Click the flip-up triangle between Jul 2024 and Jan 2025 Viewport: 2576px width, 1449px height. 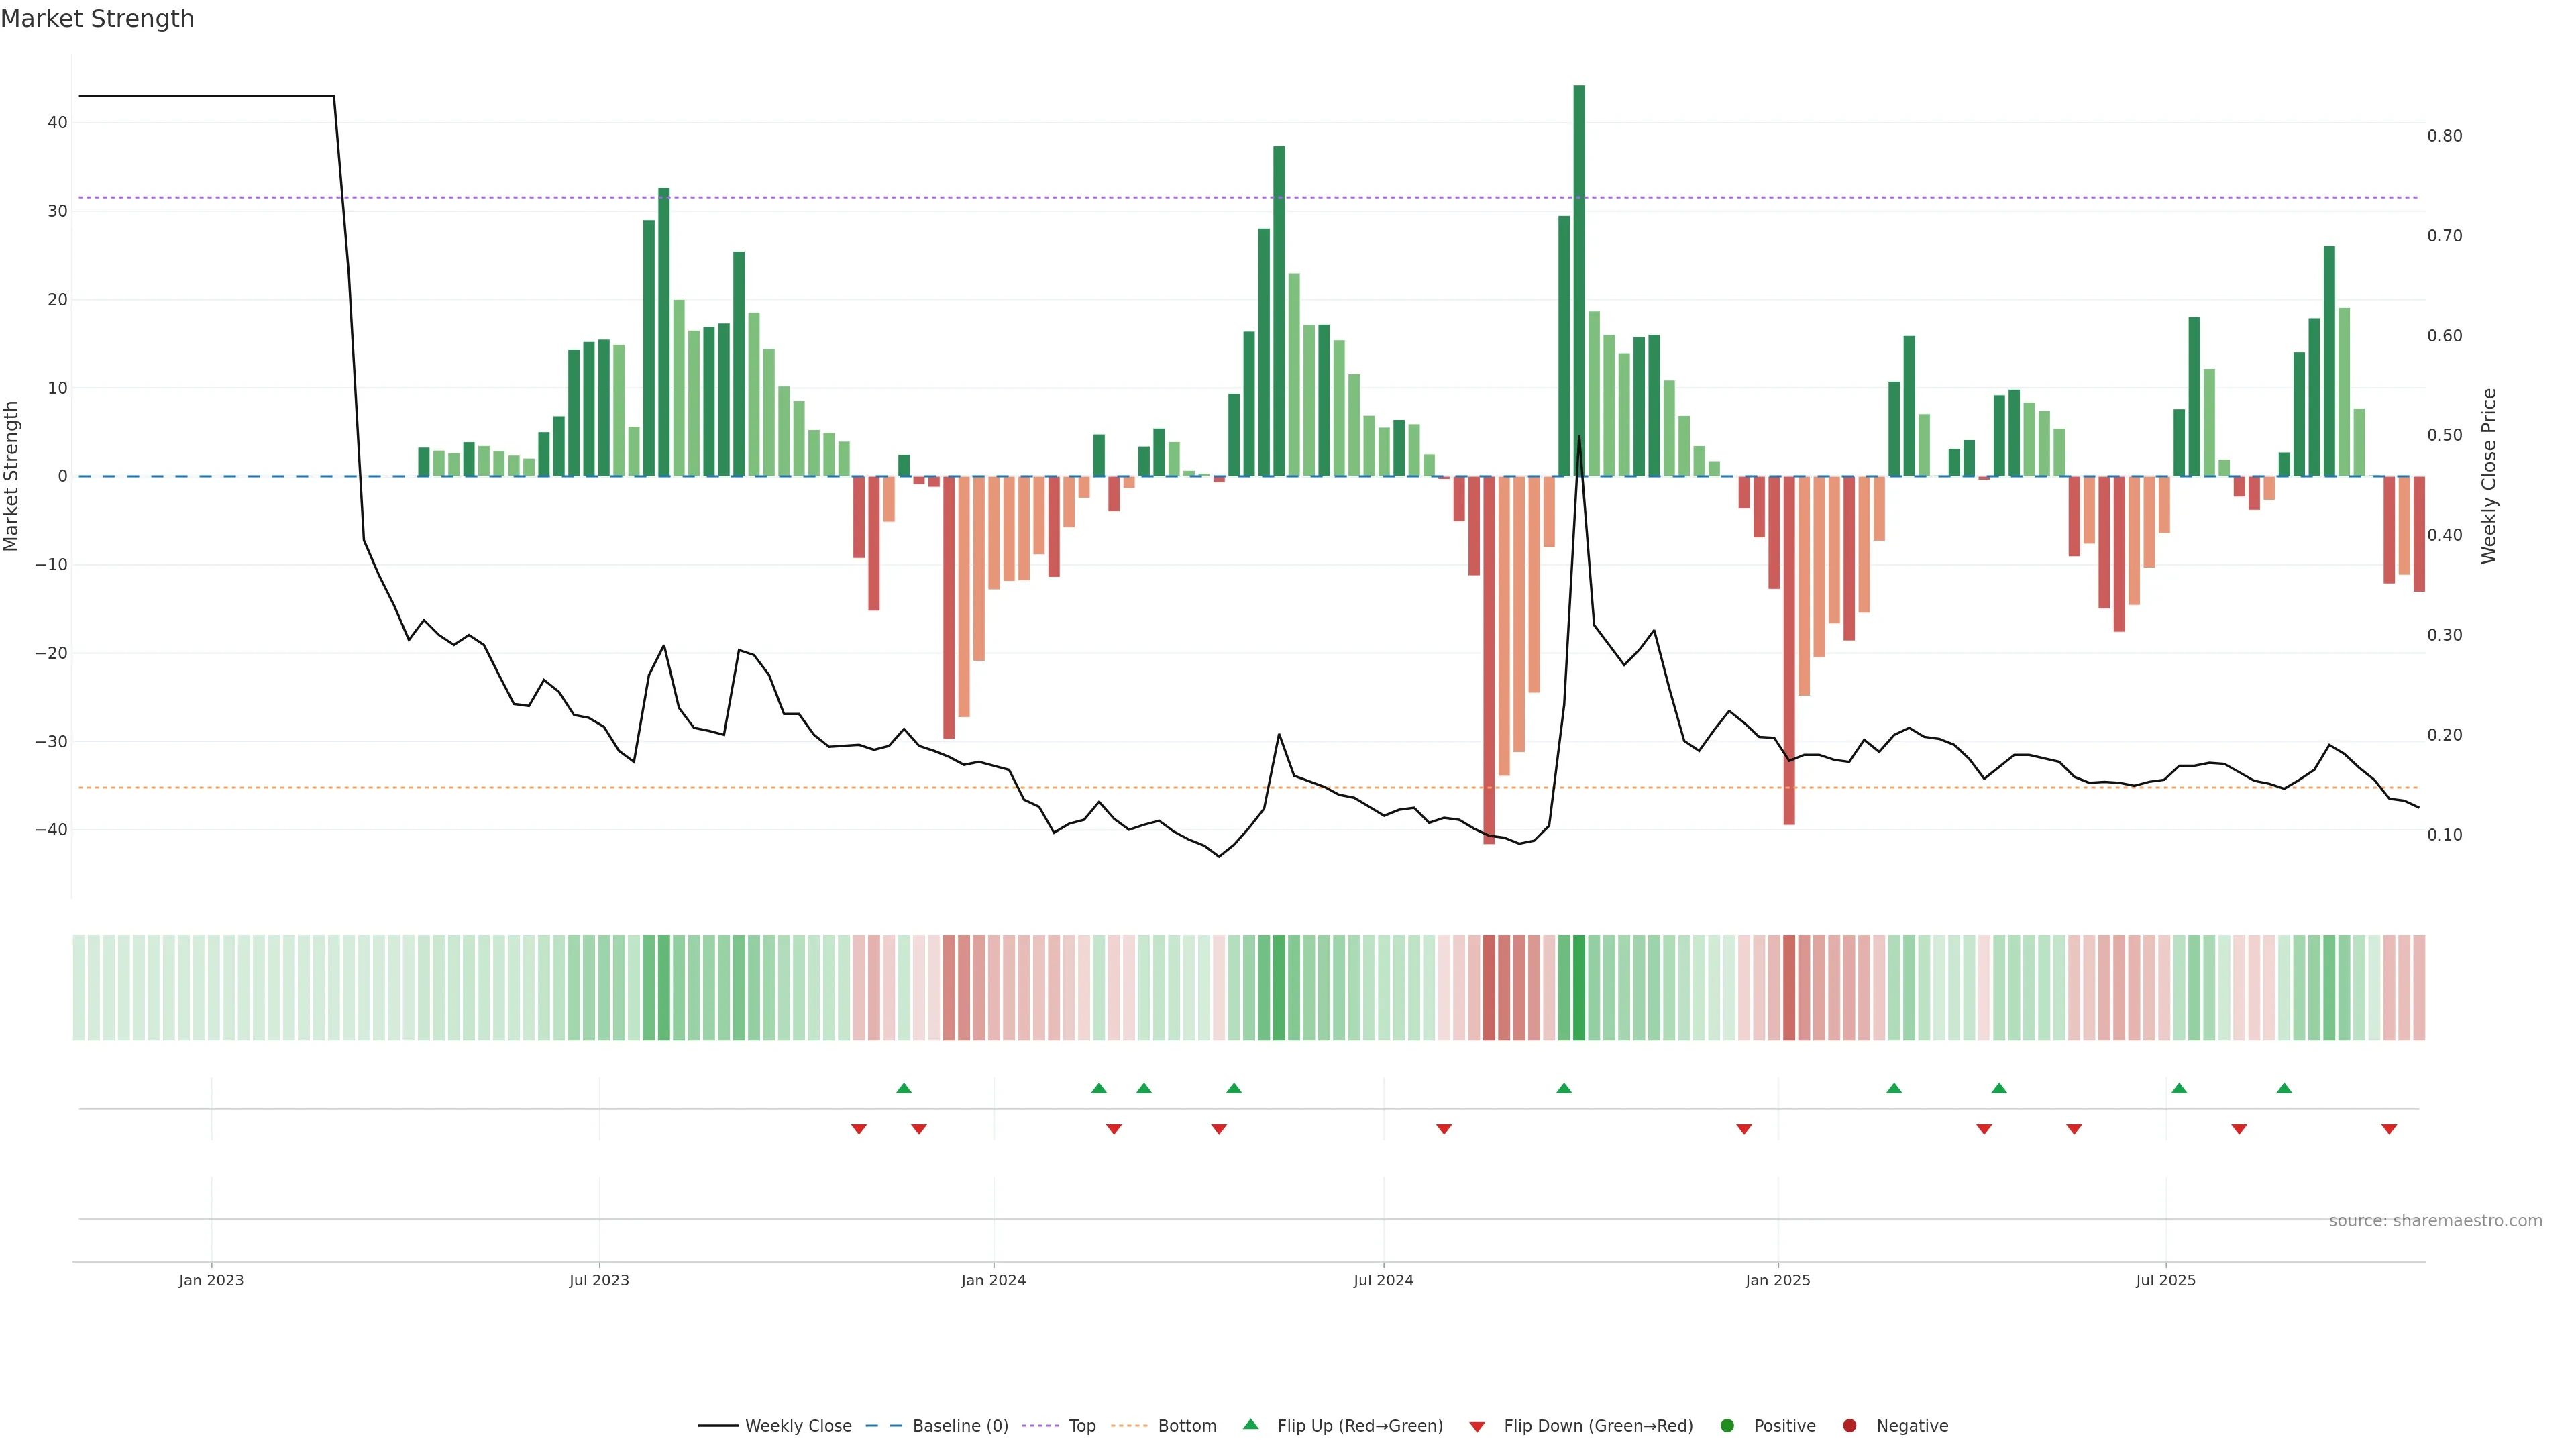click(x=1564, y=1088)
